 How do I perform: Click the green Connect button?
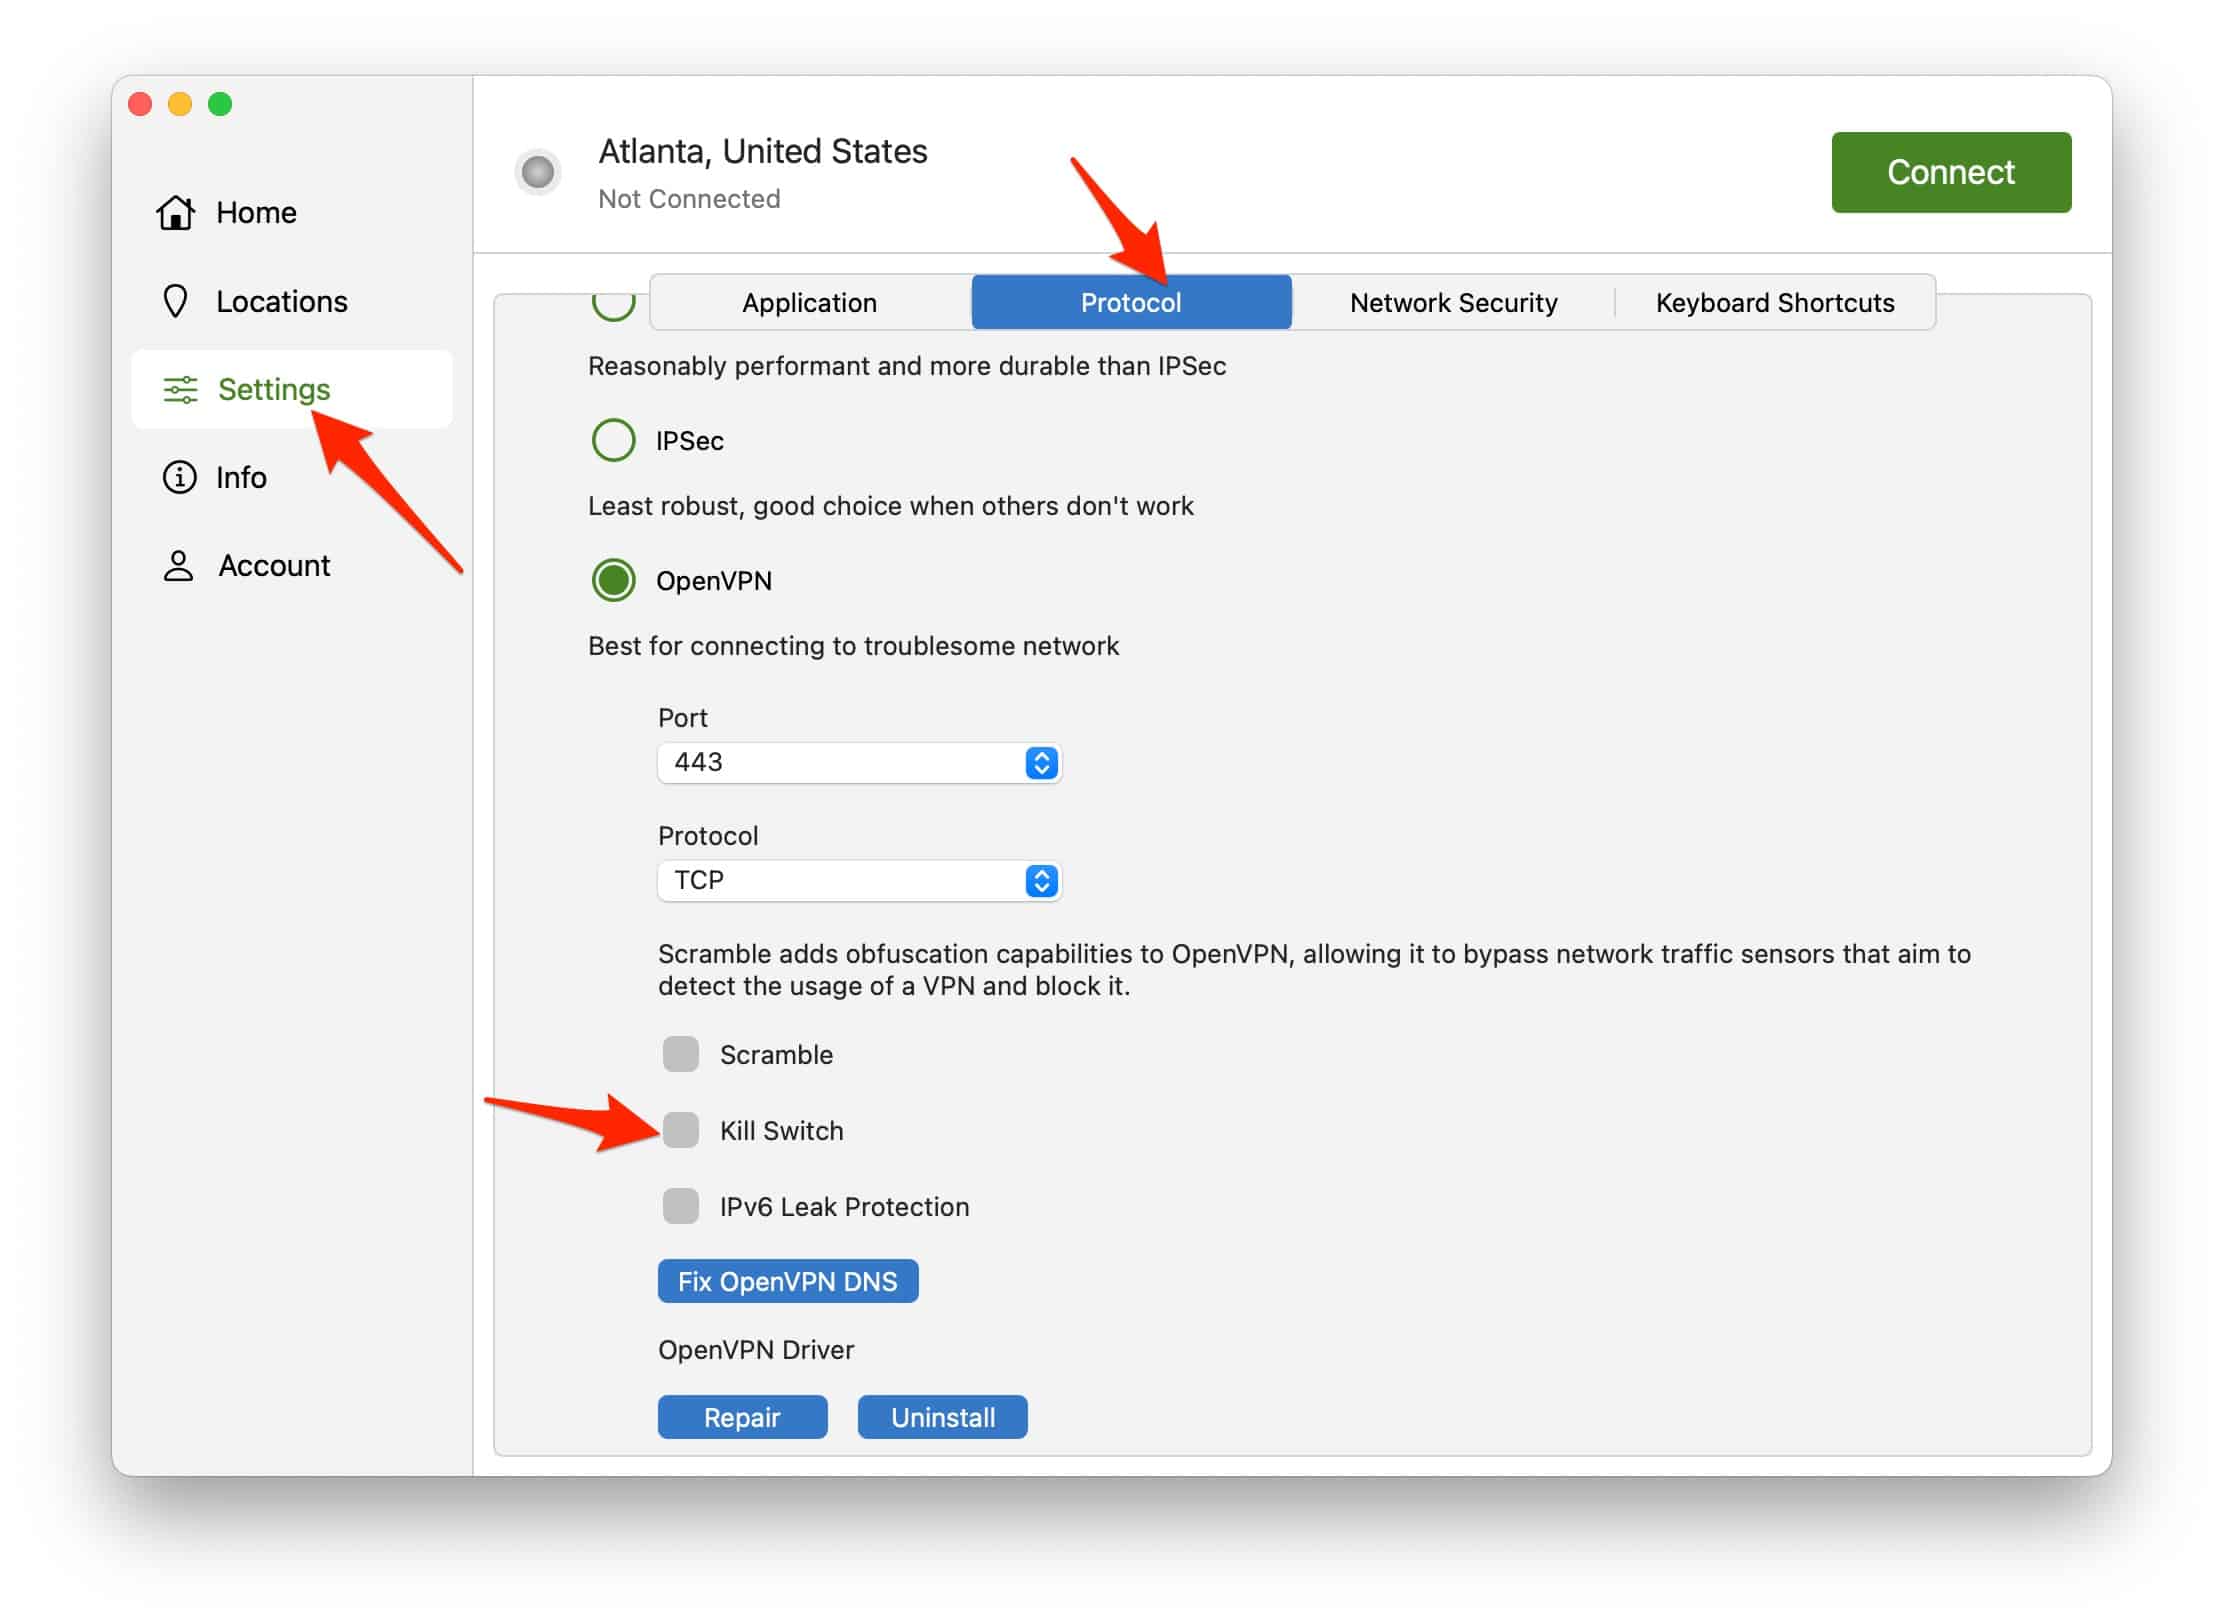coord(1950,172)
